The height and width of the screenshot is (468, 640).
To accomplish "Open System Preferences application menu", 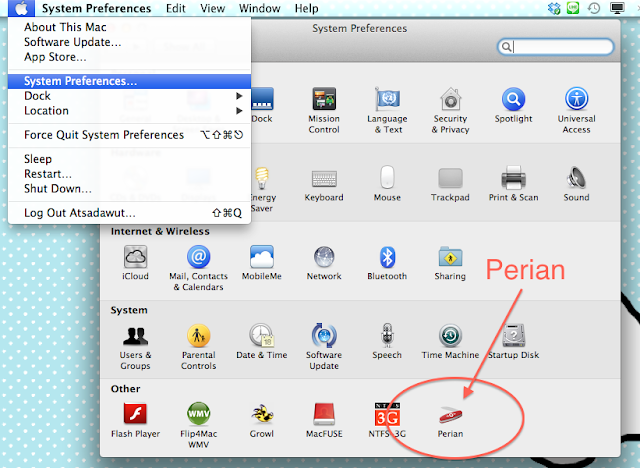I will click(96, 8).
